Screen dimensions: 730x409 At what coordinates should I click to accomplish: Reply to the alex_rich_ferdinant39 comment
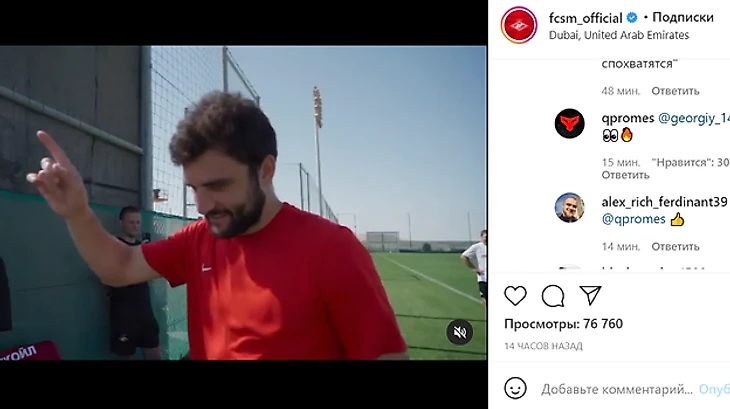click(675, 247)
